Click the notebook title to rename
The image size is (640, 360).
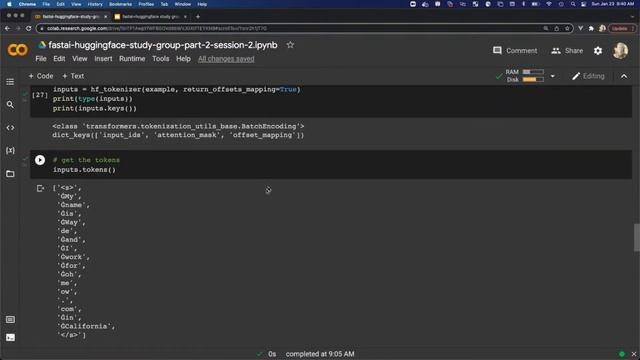coord(163,45)
